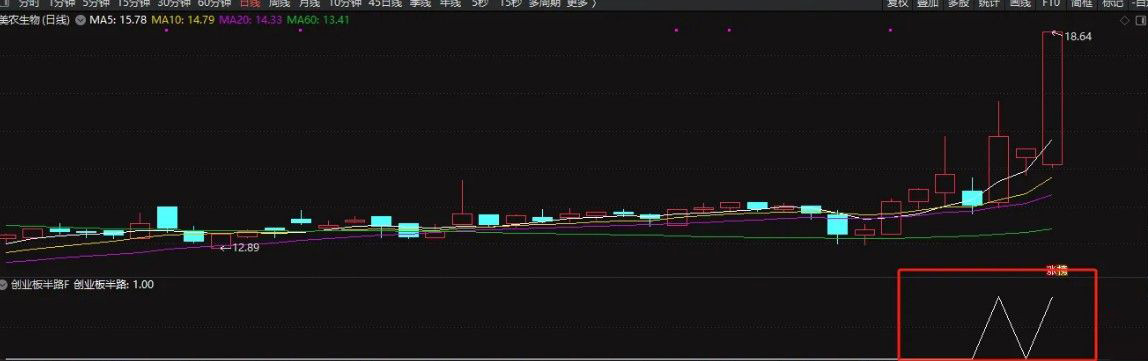
Task: Click the purple dot marker above the last candles
Action: pos(890,30)
